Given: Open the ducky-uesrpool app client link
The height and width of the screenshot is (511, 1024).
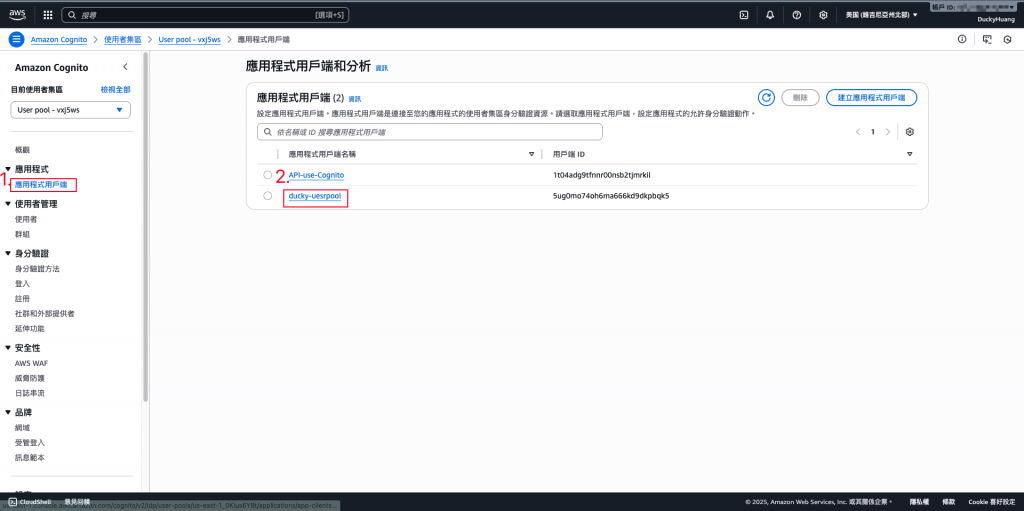Looking at the screenshot, I should click(x=315, y=196).
